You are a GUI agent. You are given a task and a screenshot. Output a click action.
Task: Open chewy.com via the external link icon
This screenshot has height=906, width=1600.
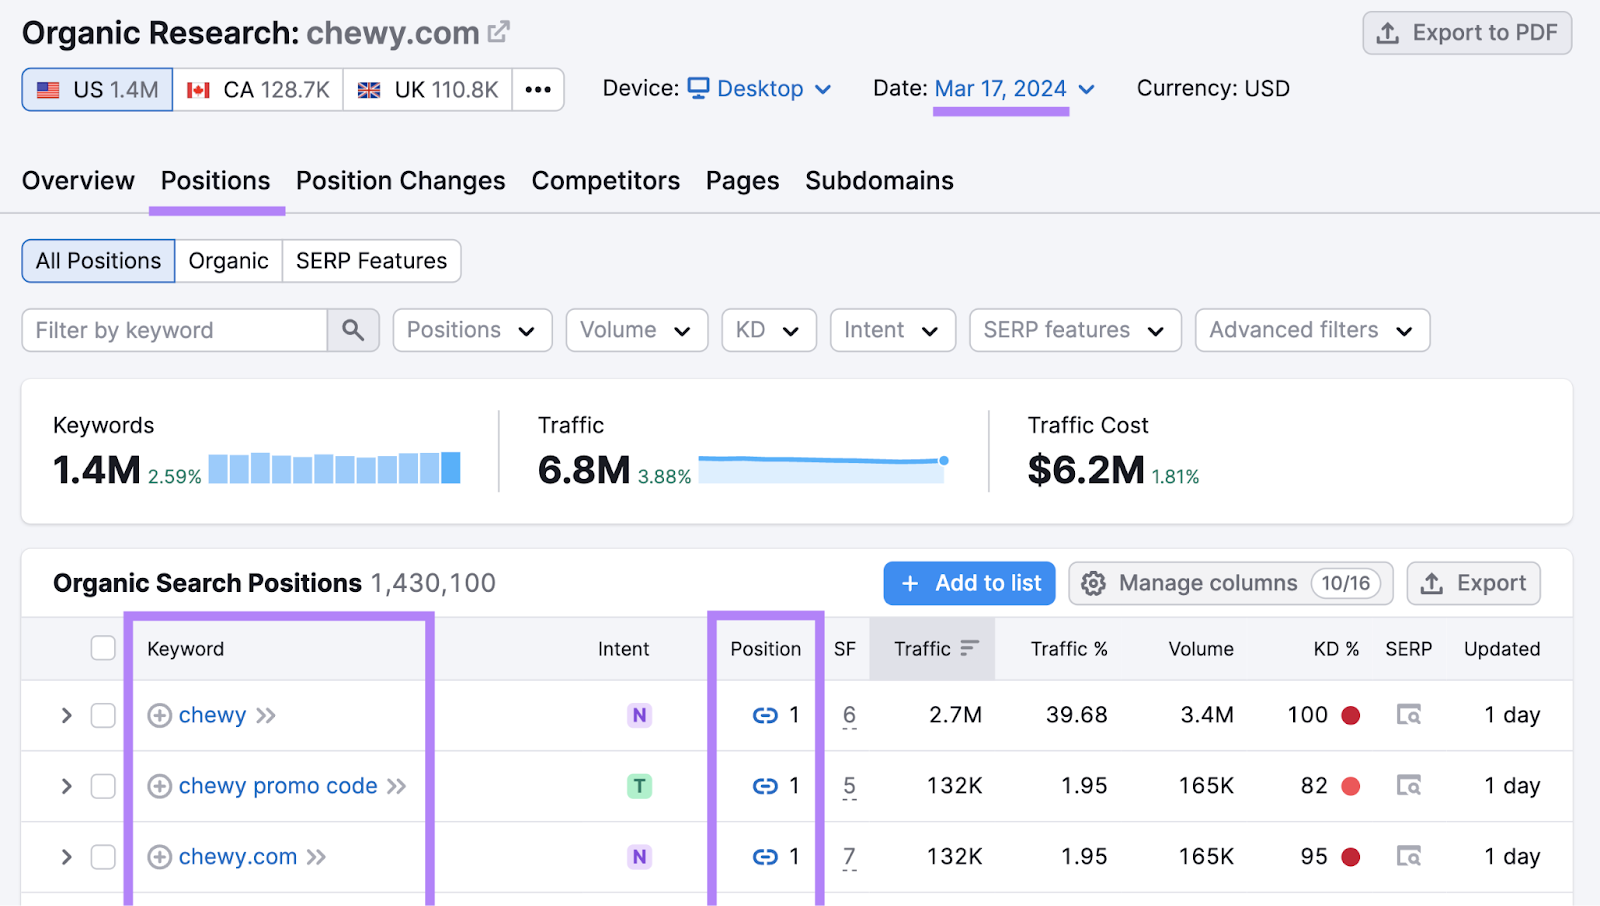tap(499, 29)
